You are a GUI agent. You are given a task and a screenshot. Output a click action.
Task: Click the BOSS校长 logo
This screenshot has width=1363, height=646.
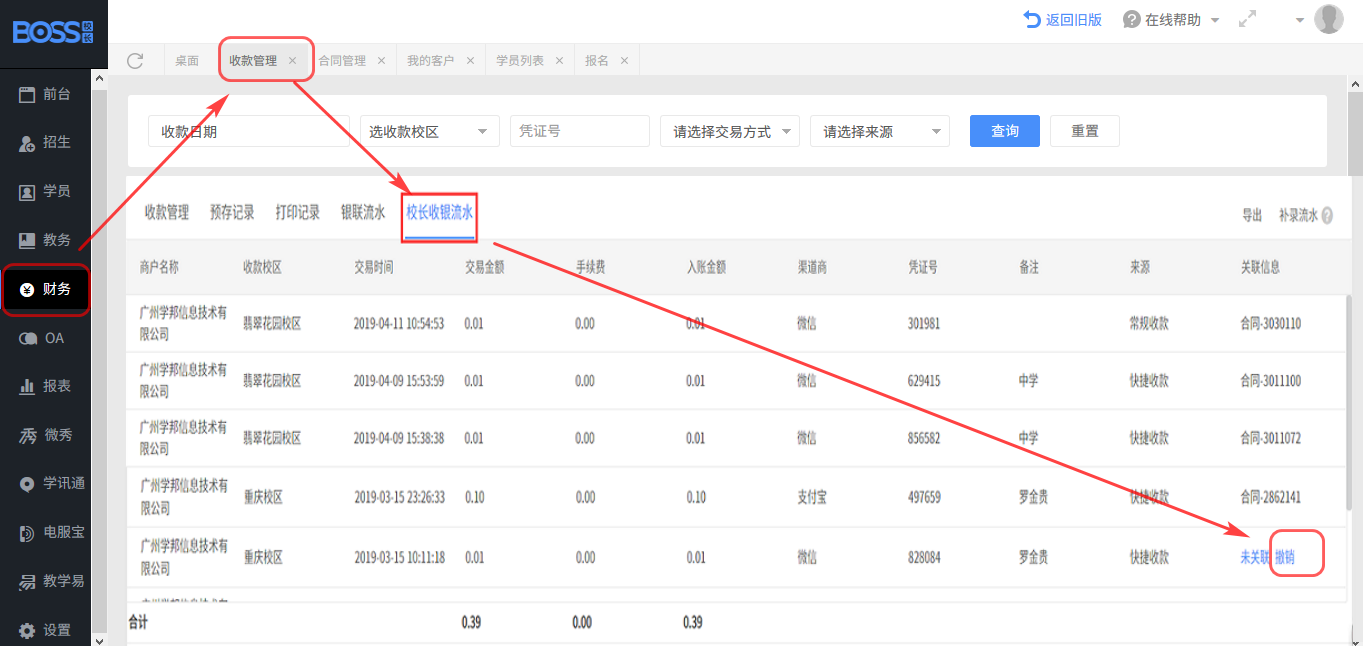tap(53, 32)
